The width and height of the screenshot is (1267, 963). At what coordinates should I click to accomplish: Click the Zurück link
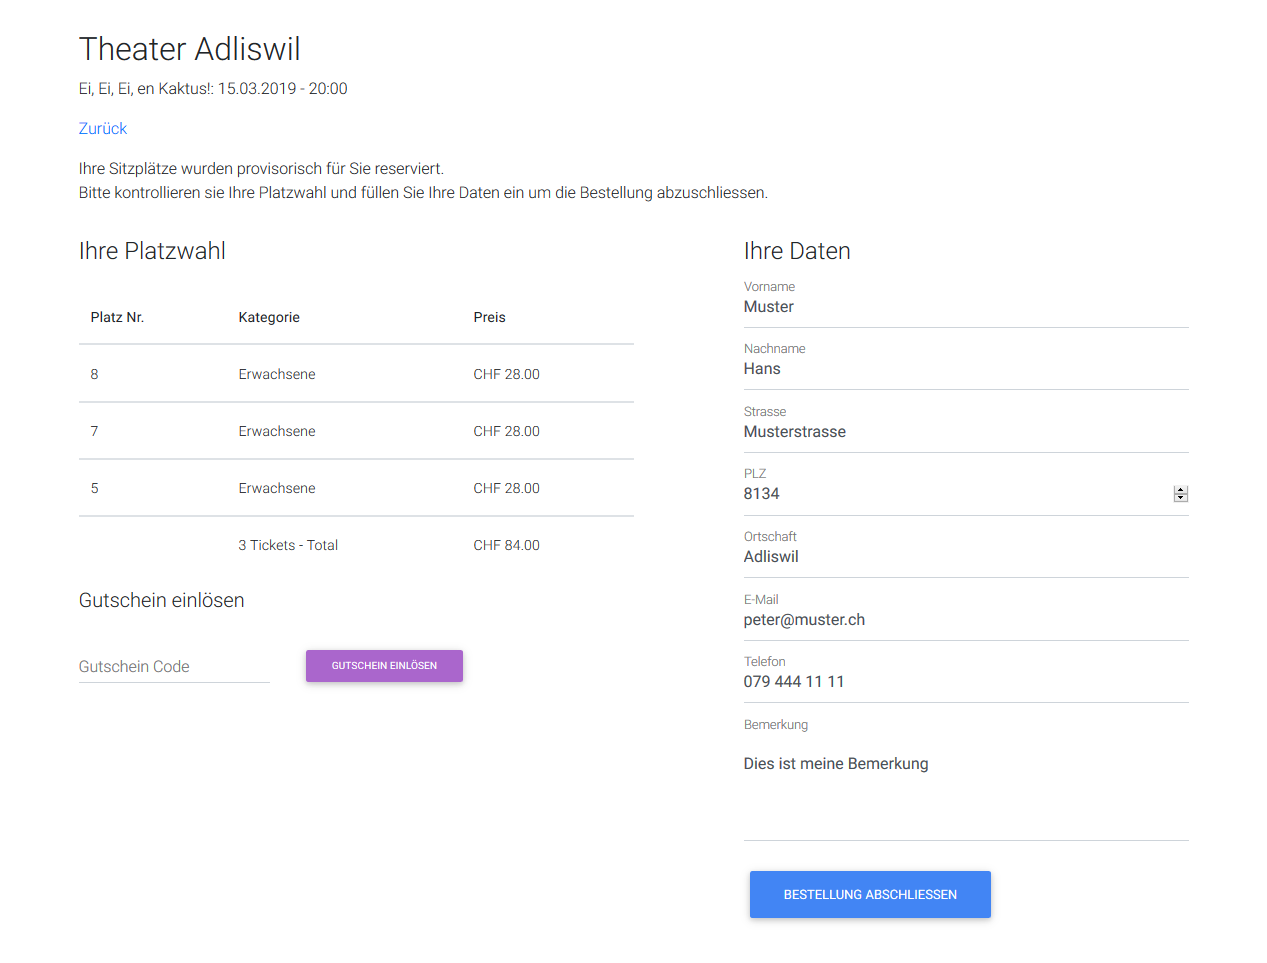coord(103,129)
